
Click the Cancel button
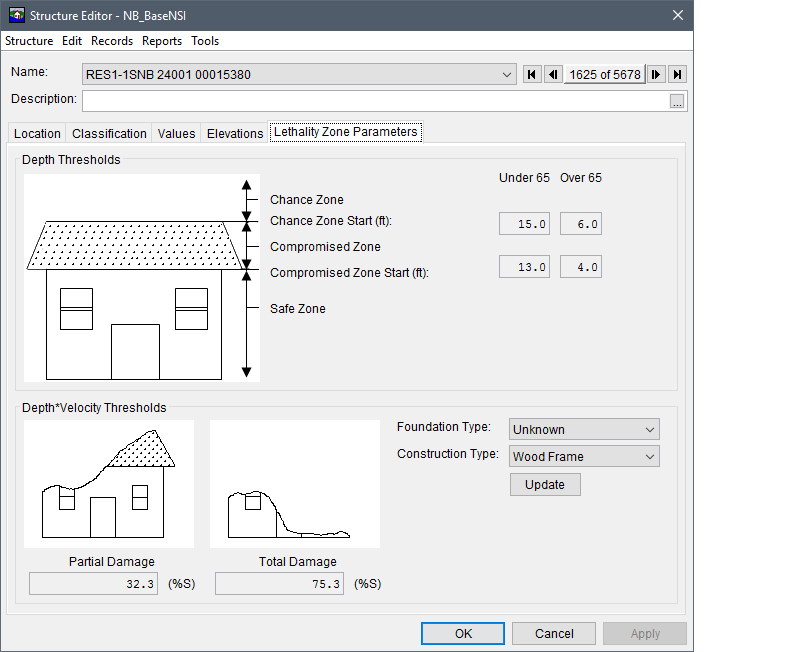(x=554, y=633)
